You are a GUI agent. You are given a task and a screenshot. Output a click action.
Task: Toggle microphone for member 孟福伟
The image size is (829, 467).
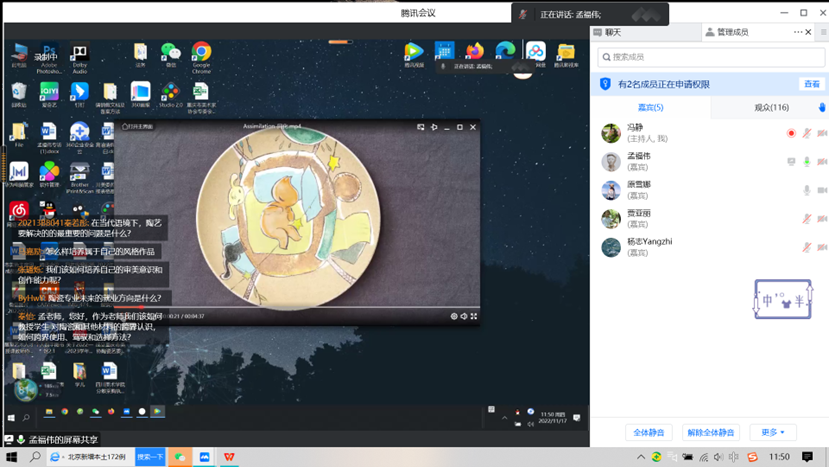807,161
